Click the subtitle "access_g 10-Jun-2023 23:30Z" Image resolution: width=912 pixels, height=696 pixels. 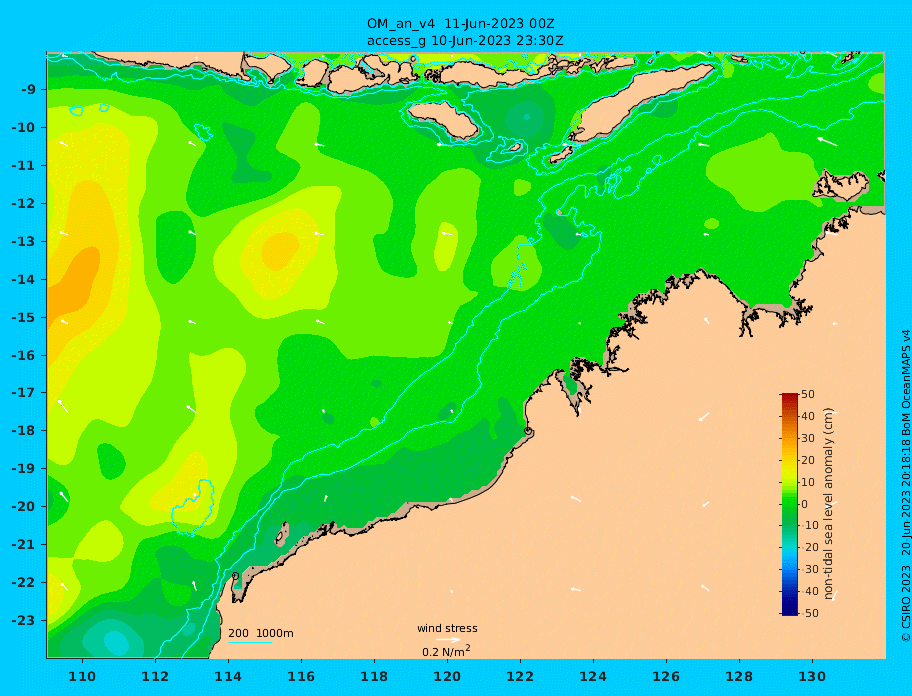click(x=465, y=41)
